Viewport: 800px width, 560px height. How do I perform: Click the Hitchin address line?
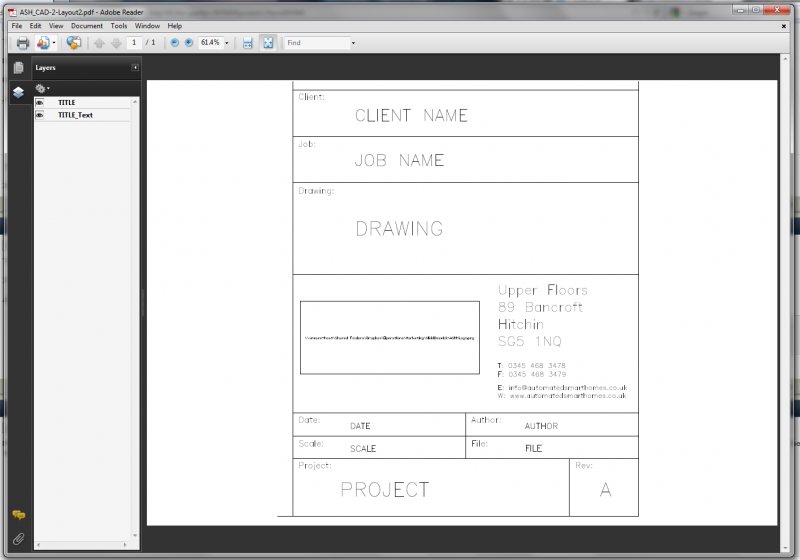pos(520,324)
